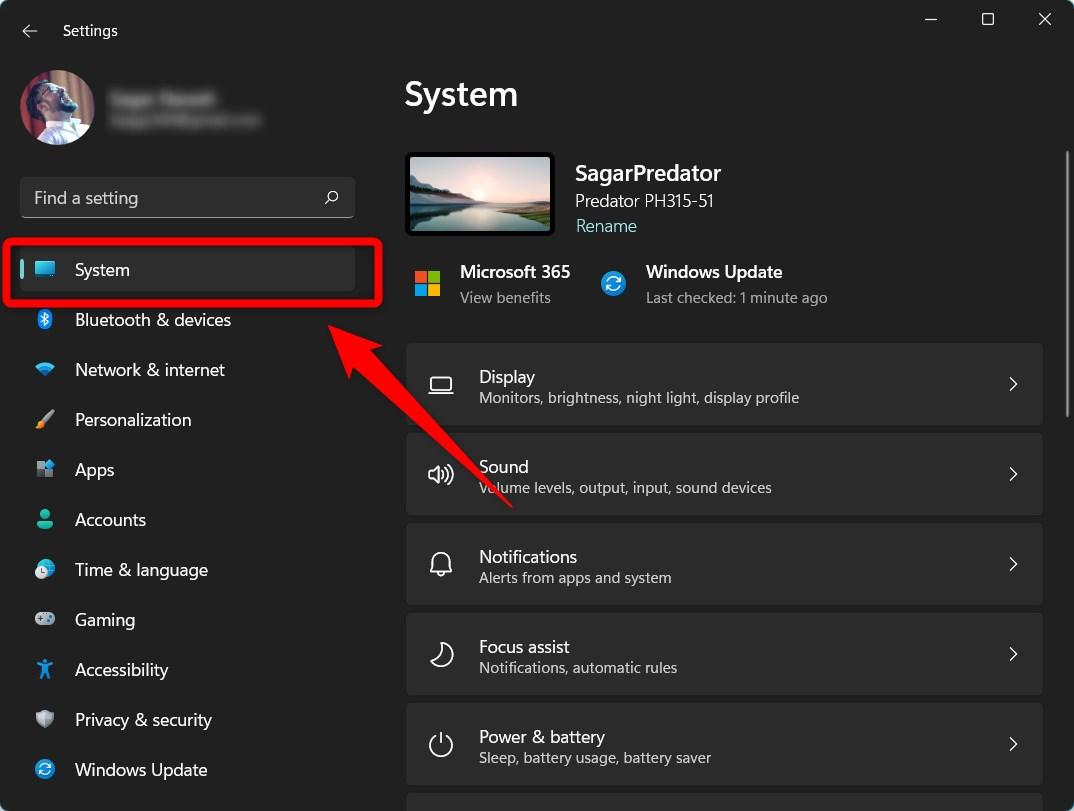Click the Rename link under SagarPredator
1074x811 pixels.
point(606,226)
